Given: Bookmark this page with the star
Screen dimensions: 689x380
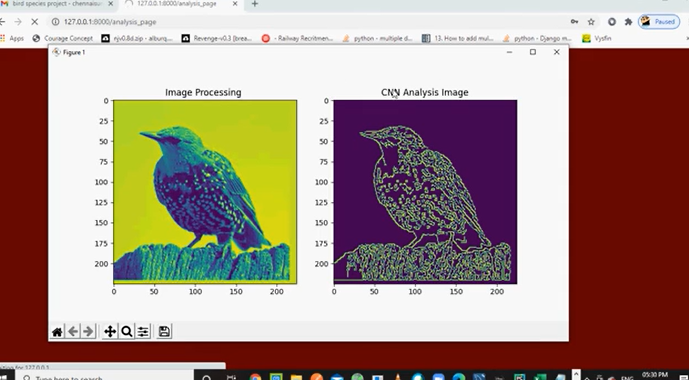Looking at the screenshot, I should tap(591, 22).
